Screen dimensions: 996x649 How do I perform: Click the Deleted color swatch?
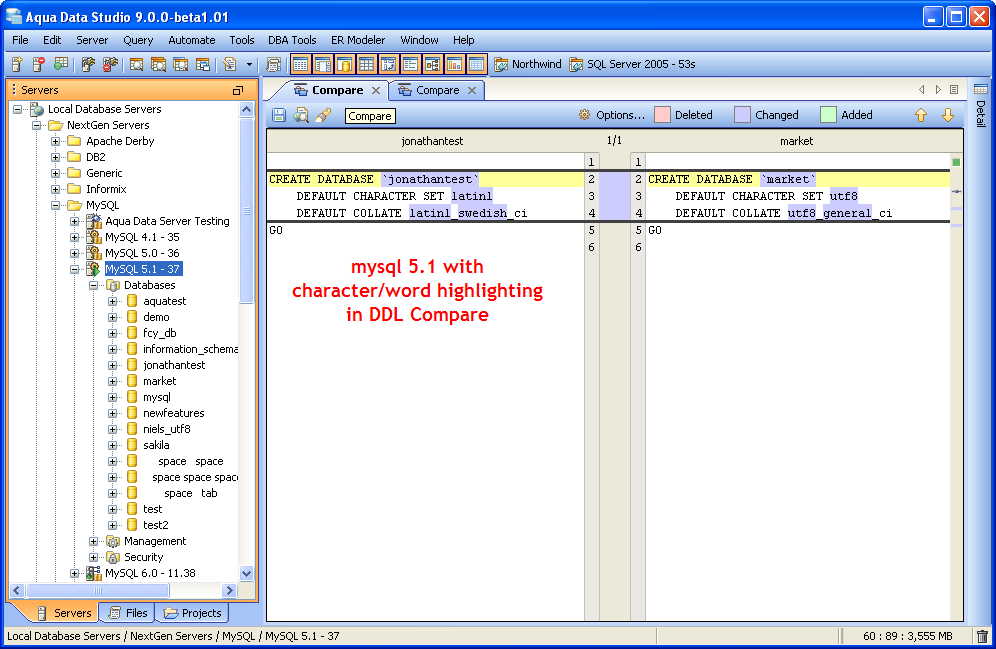pyautogui.click(x=663, y=115)
